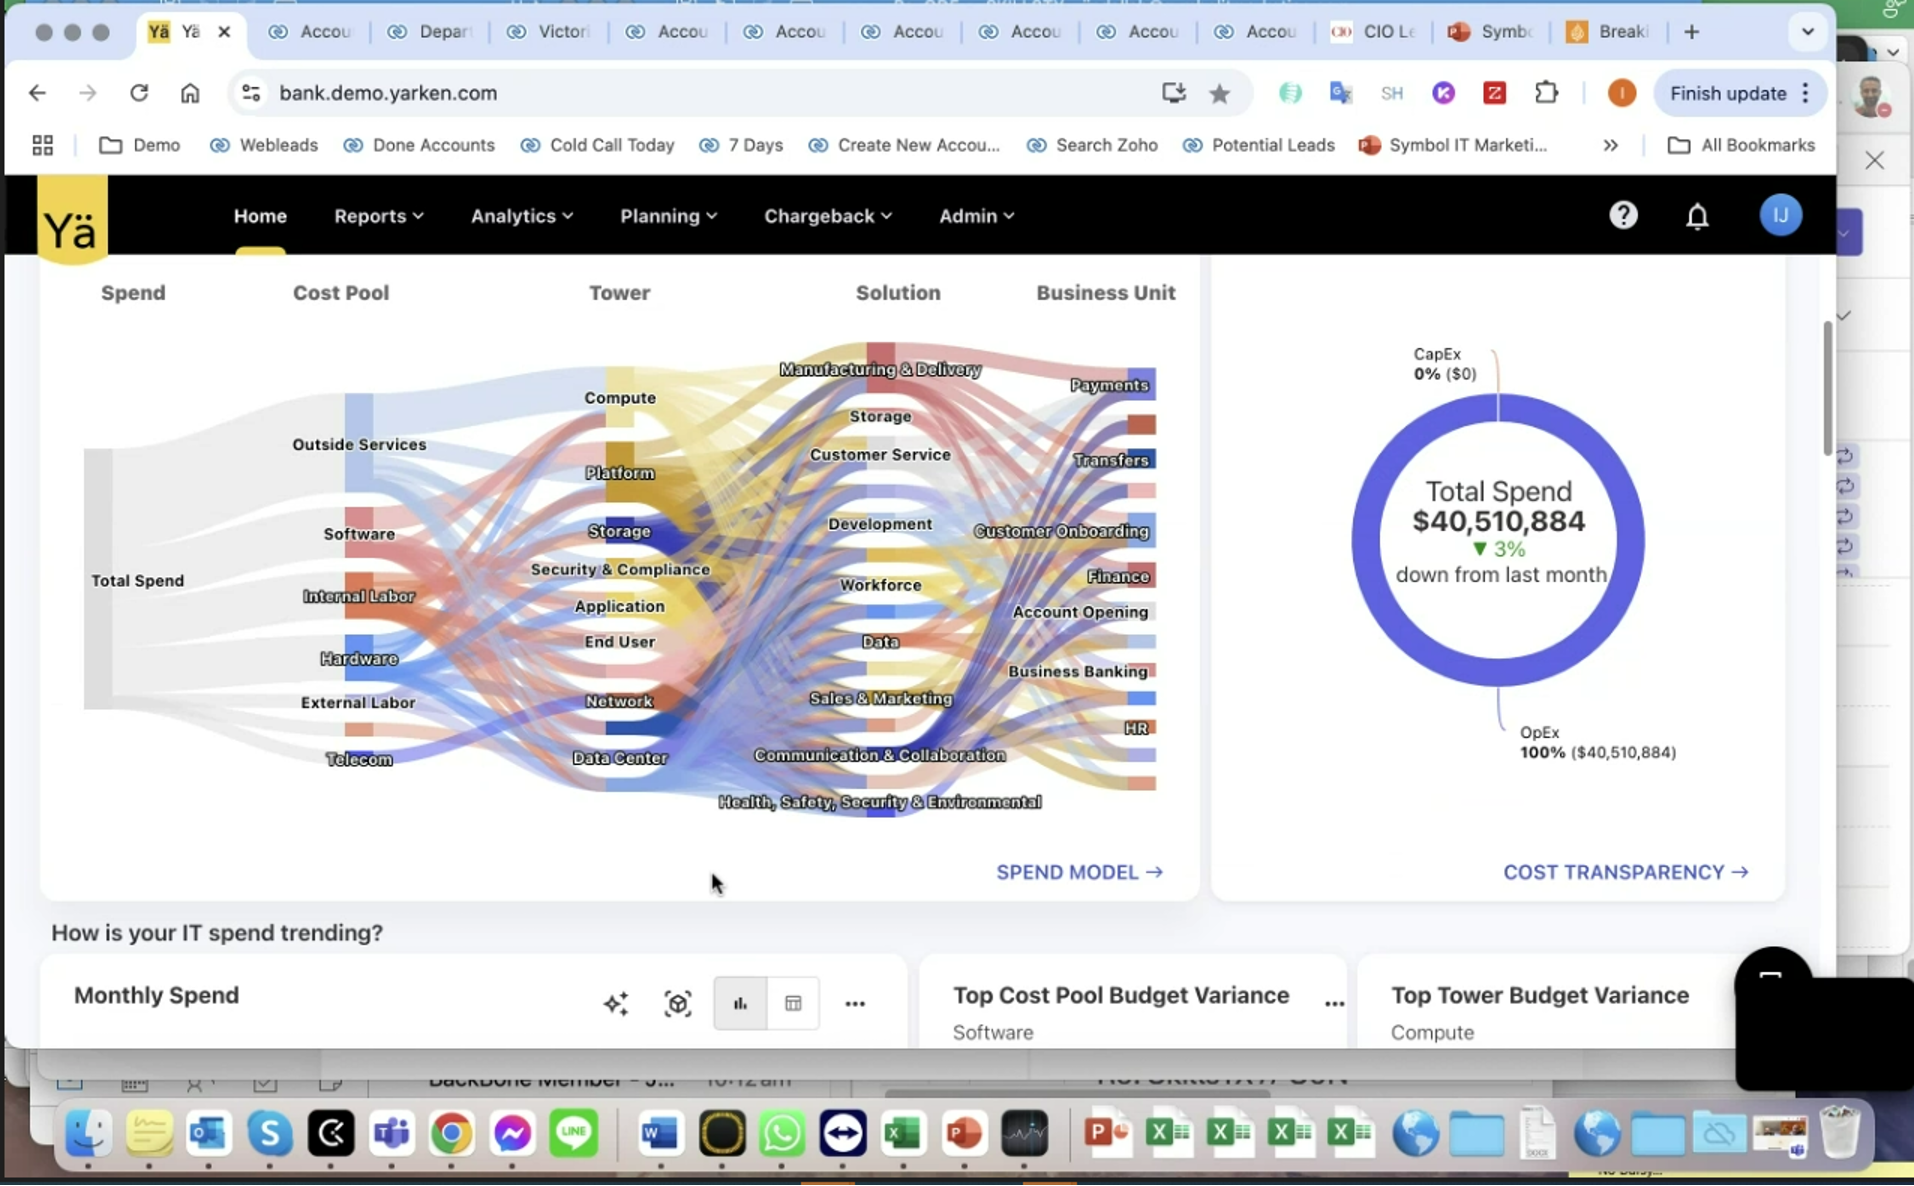Select the Home nav item
Screen dimensions: 1914x1186
[x=260, y=216]
